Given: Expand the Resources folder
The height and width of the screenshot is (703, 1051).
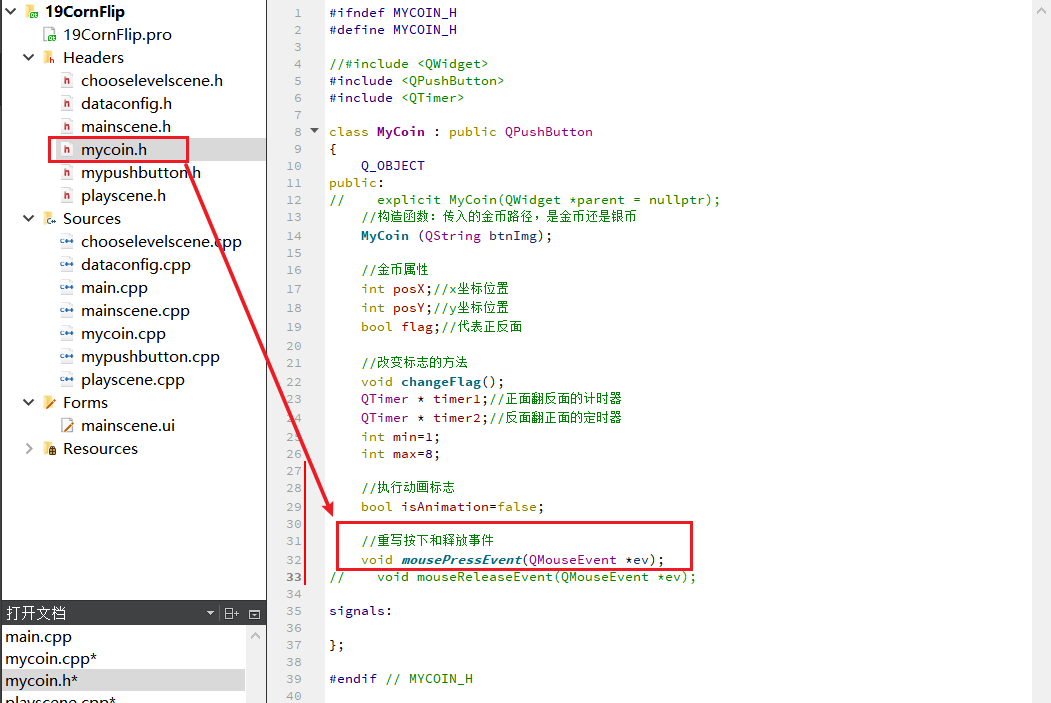Looking at the screenshot, I should pyautogui.click(x=28, y=448).
